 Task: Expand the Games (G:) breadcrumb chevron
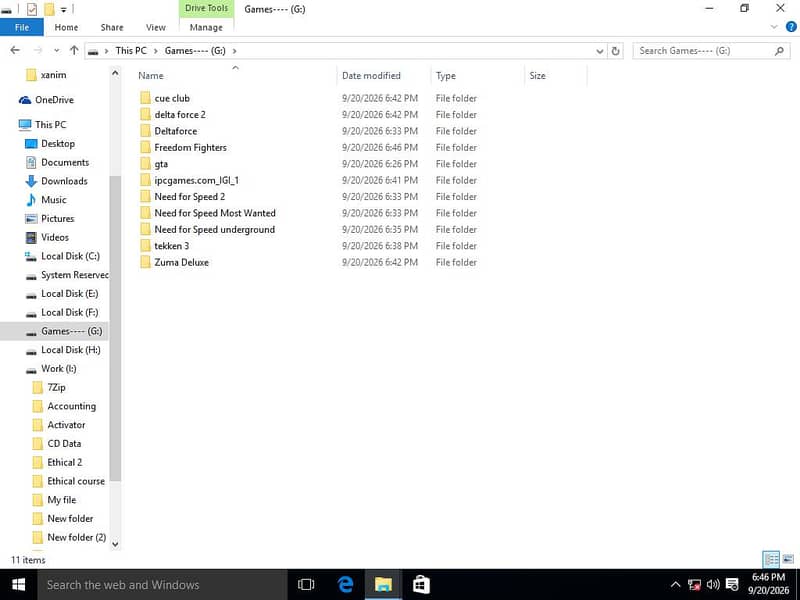click(x=234, y=51)
